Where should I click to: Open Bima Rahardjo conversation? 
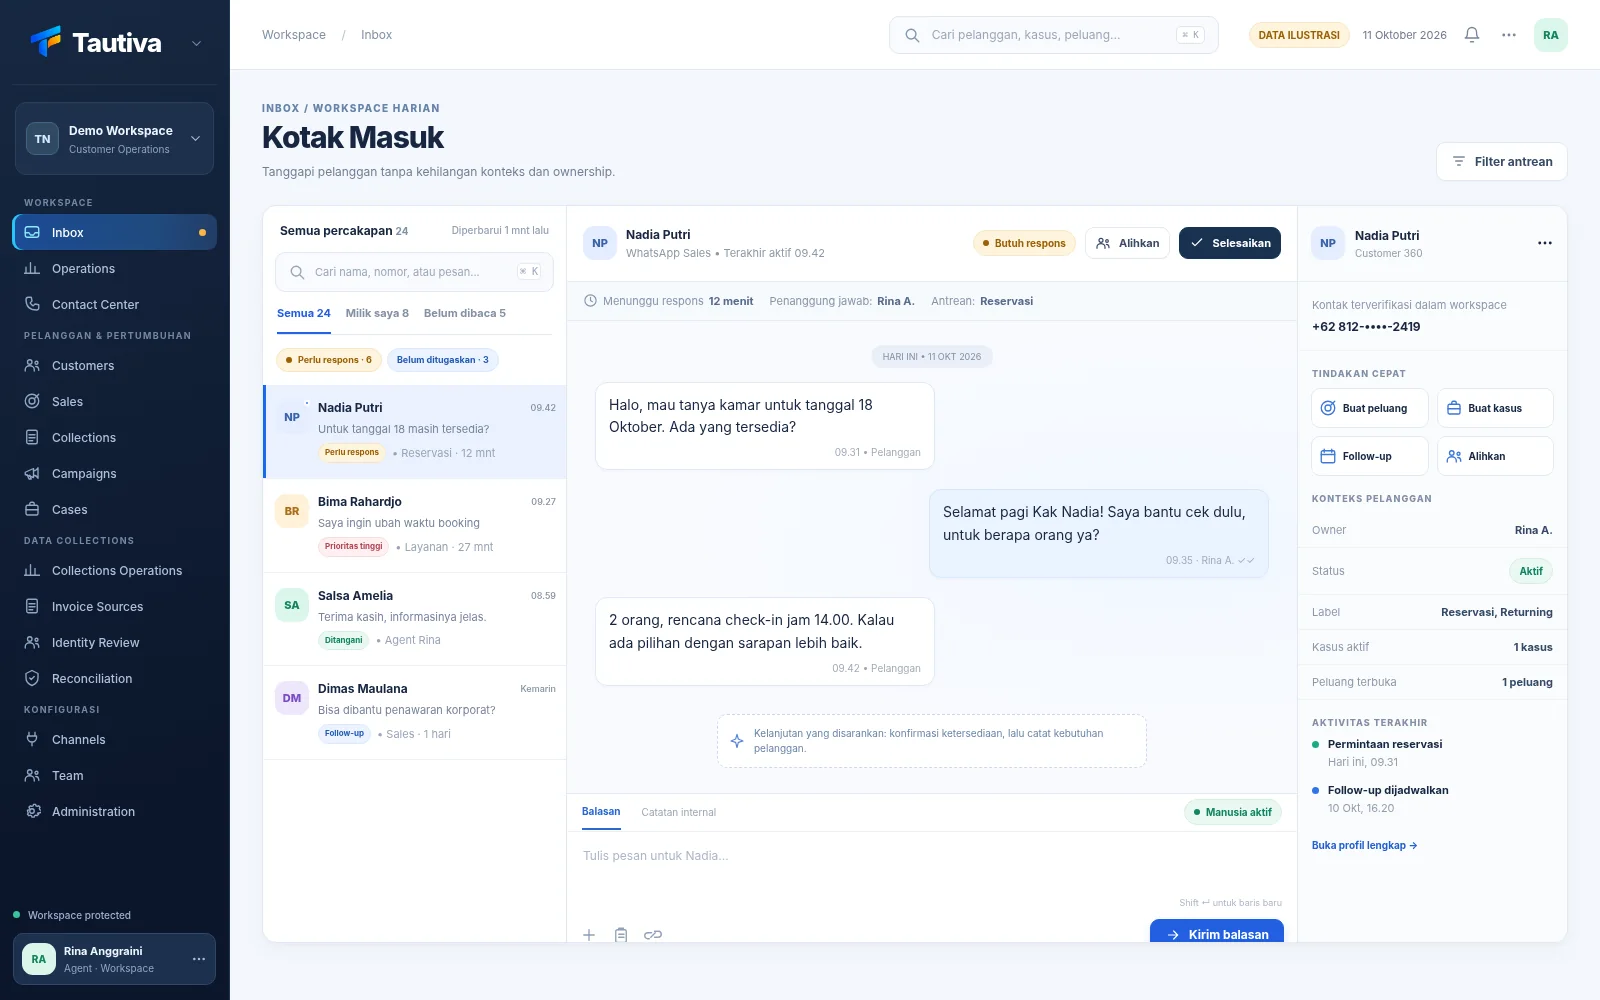[x=415, y=525]
